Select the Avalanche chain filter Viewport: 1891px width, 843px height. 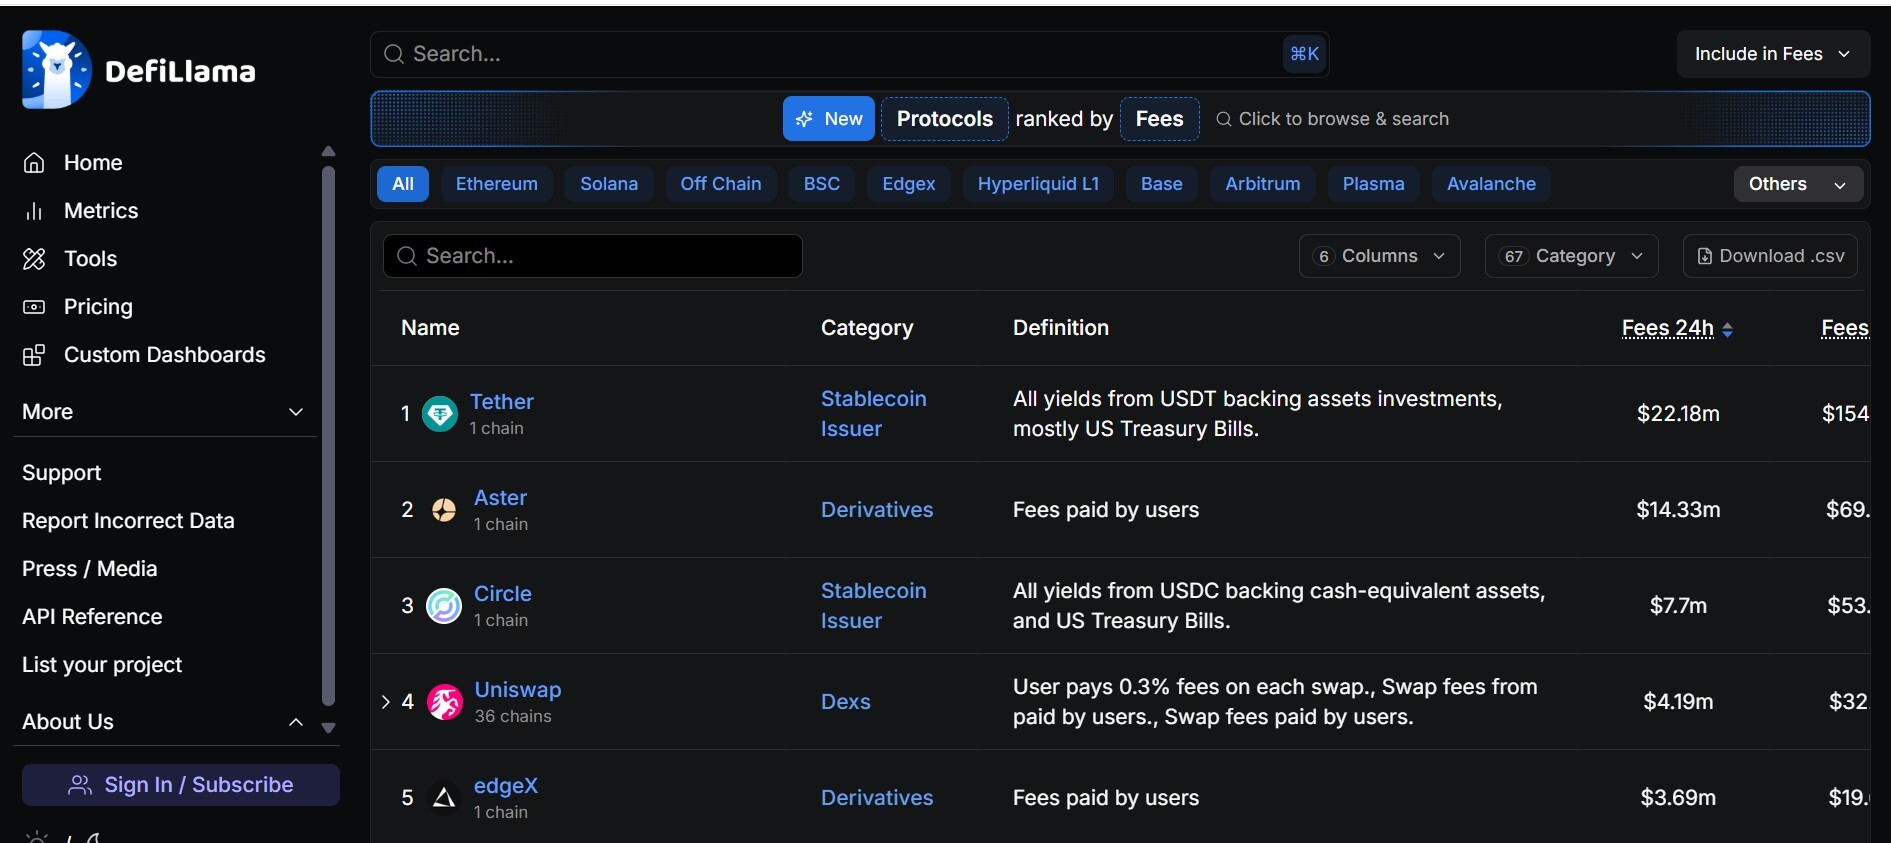pos(1491,184)
